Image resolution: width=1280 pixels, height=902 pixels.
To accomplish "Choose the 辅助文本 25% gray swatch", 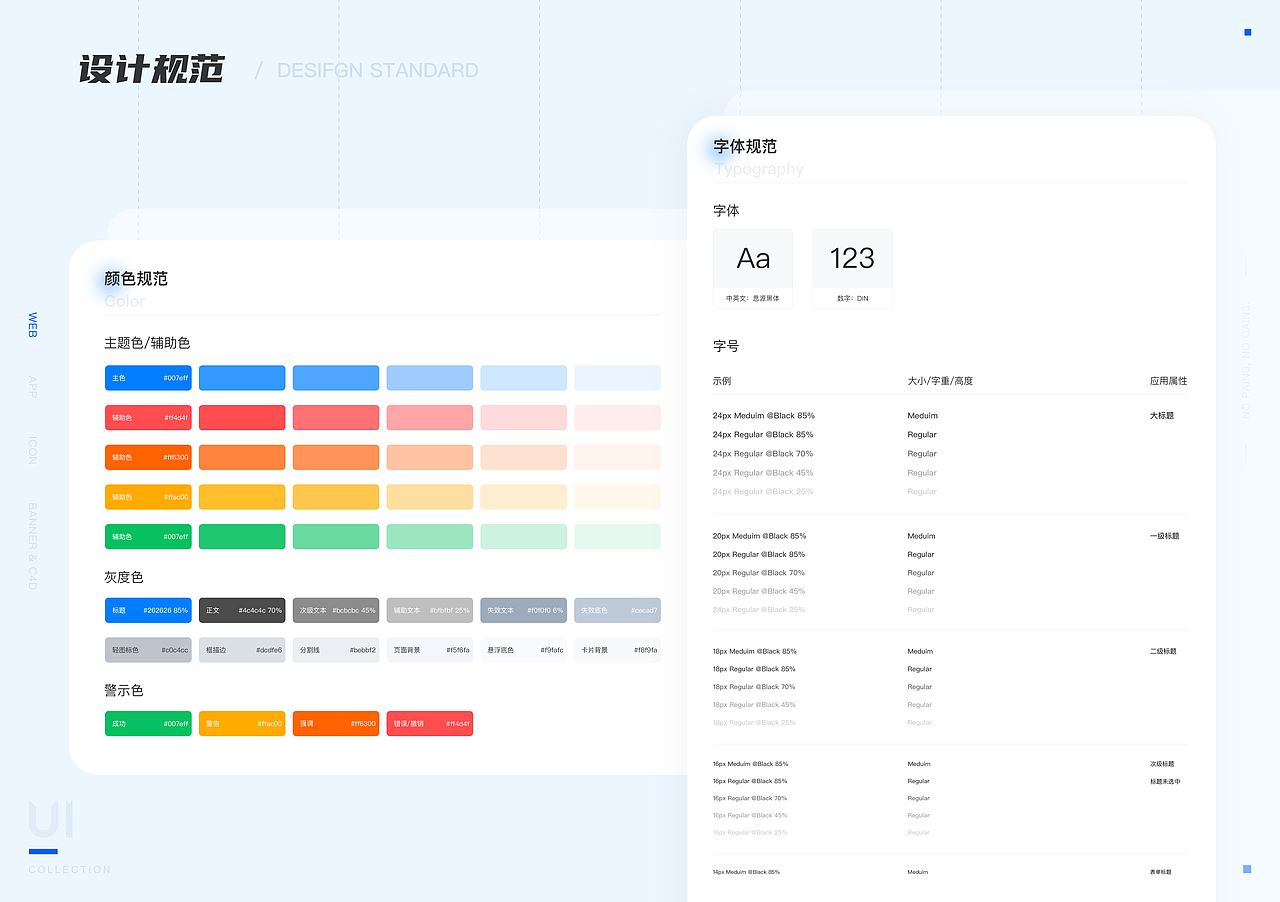I will click(430, 610).
